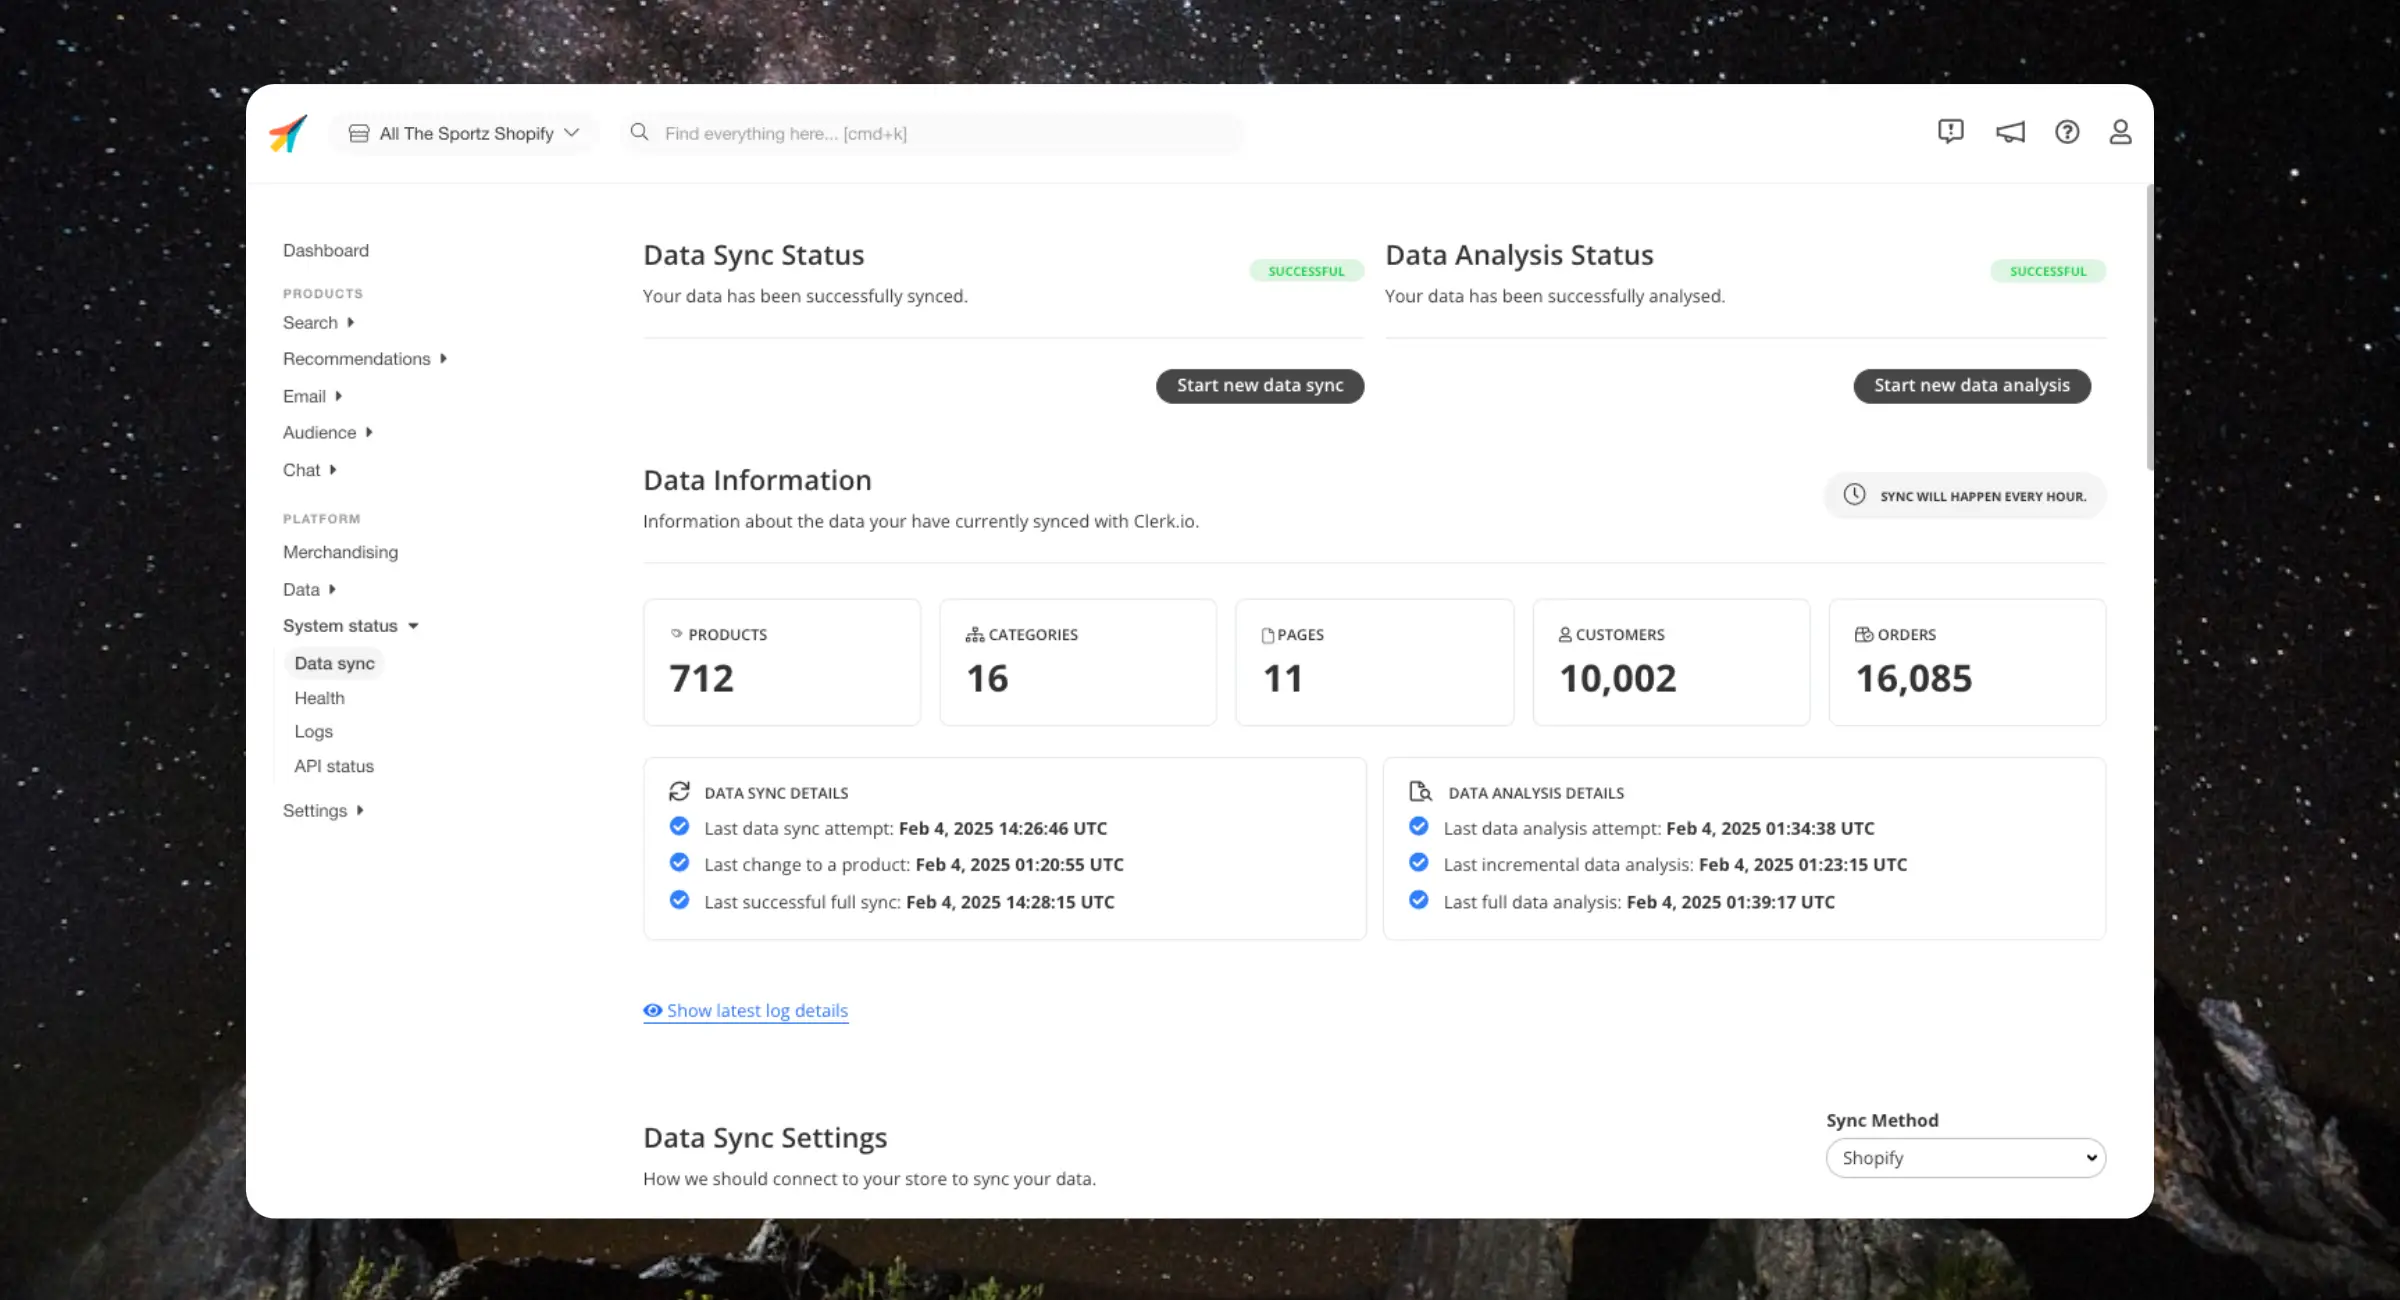Click the tag icon on the Products card
Screen dimensions: 2400x1300
[677, 634]
